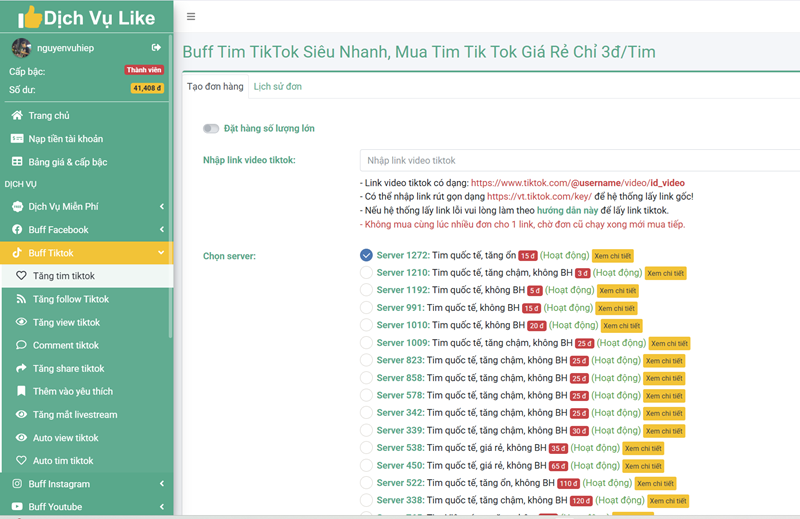Toggle the Đặt hàng số lượng lớn switch
Screen dimensions: 800x519
[211, 129]
